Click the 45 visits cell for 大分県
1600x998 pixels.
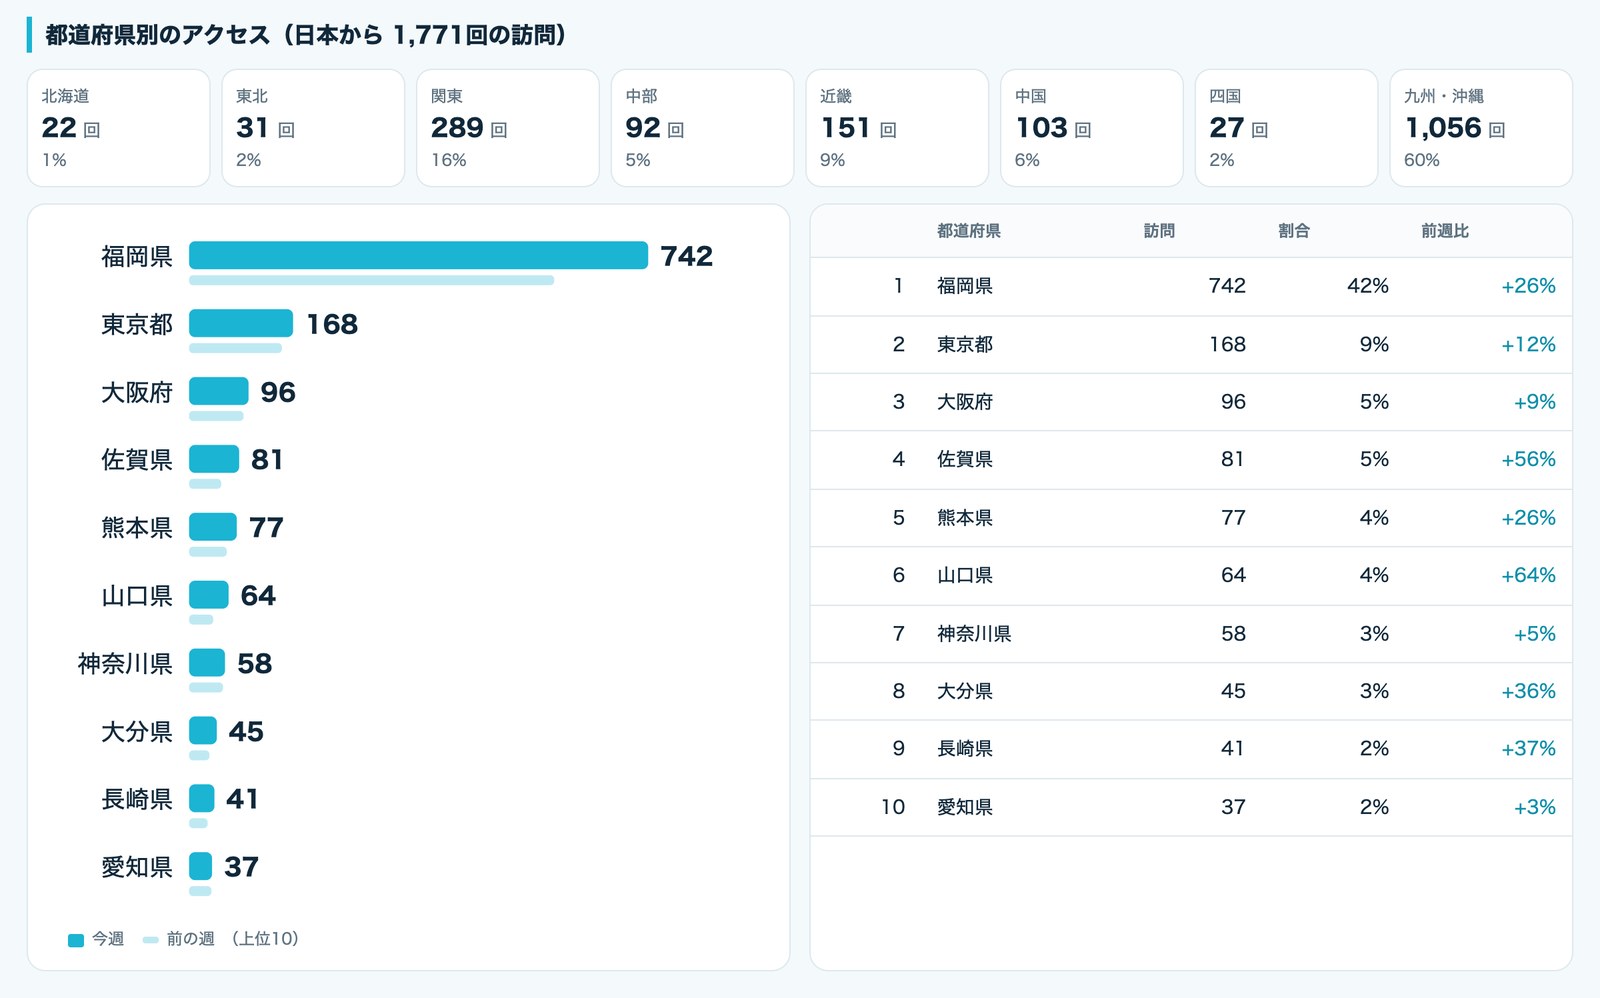coord(1233,691)
